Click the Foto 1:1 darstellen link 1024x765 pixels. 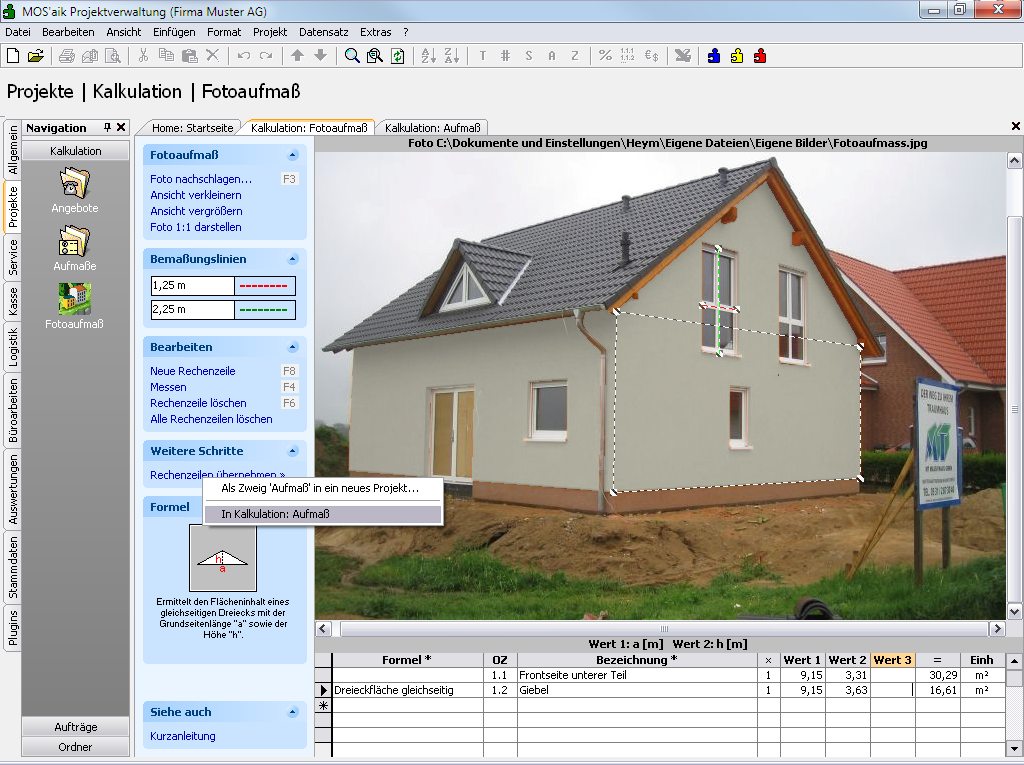click(196, 227)
